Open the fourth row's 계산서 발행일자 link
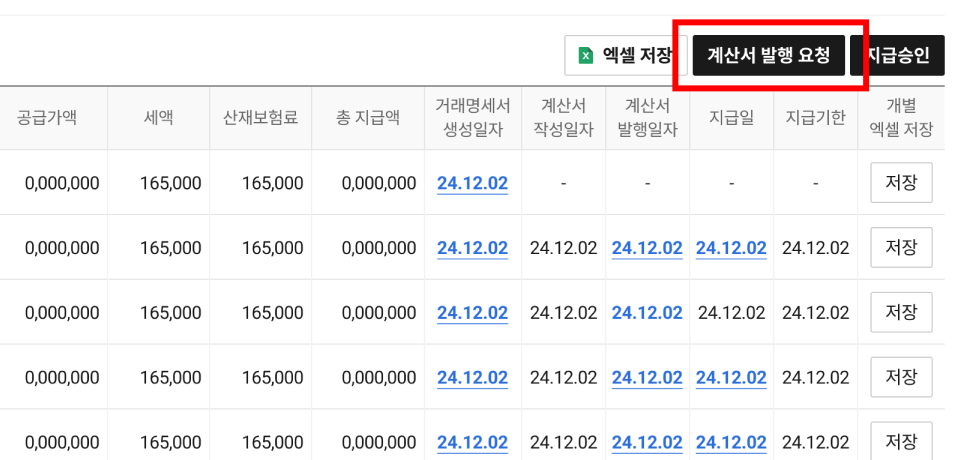Screen dimensions: 953x460 pyautogui.click(x=647, y=378)
